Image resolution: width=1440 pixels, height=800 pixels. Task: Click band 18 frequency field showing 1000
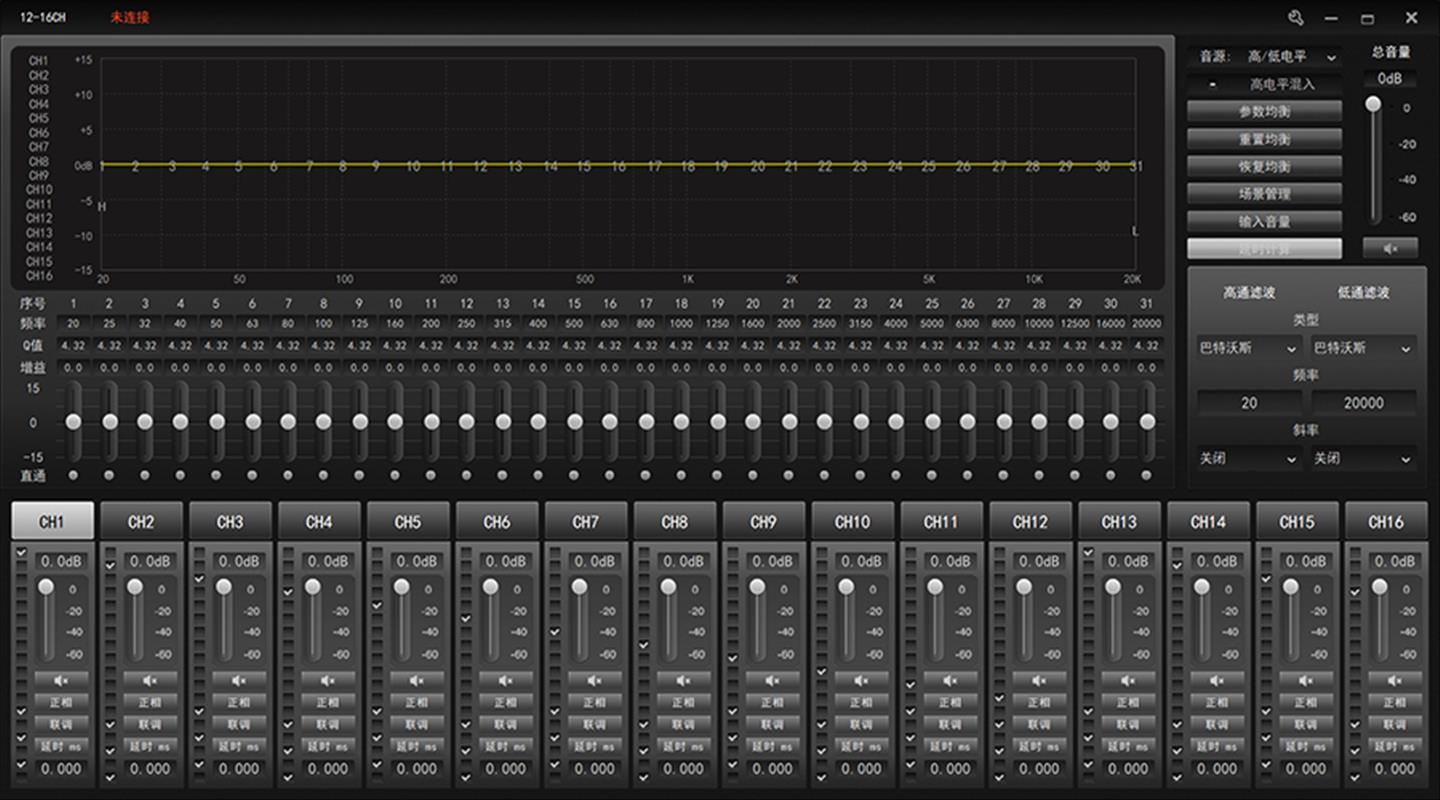coord(681,324)
